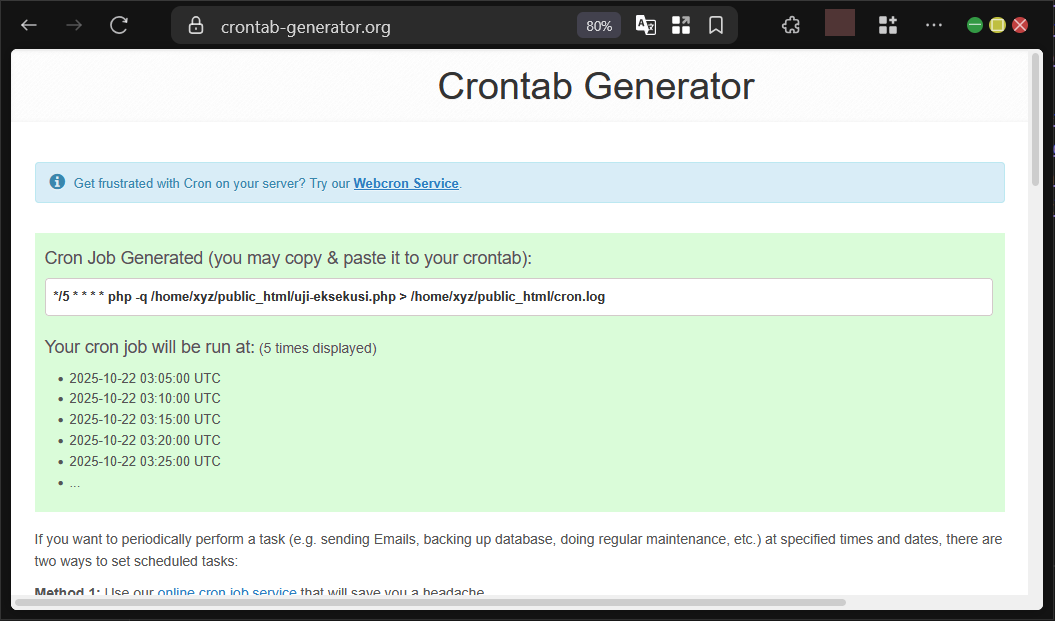Maximize window with the yellow button
This screenshot has height=621, width=1055.
click(997, 25)
